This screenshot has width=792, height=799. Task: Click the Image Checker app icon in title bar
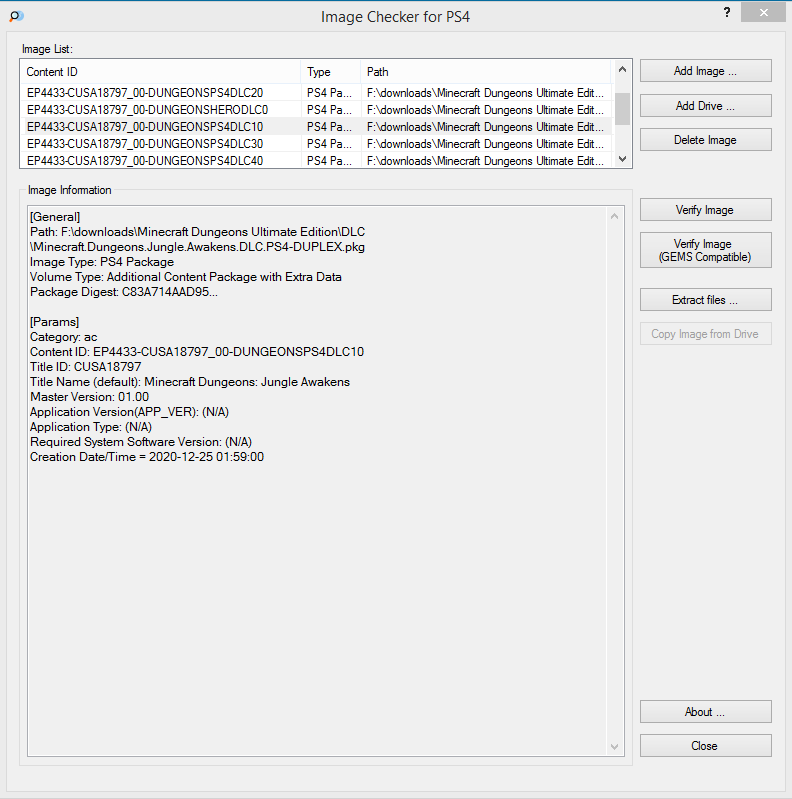click(x=16, y=16)
